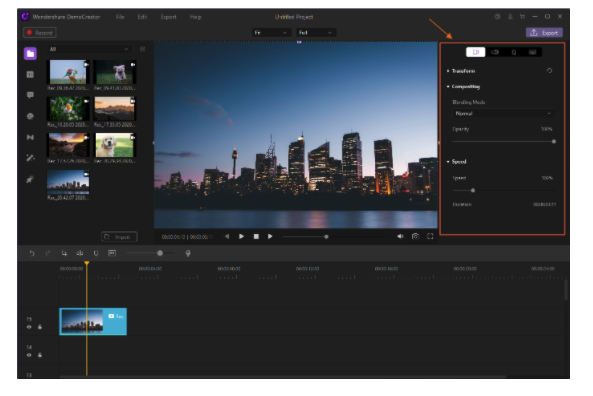Hide track 14 with its eye icon
593x396 pixels.
click(29, 355)
